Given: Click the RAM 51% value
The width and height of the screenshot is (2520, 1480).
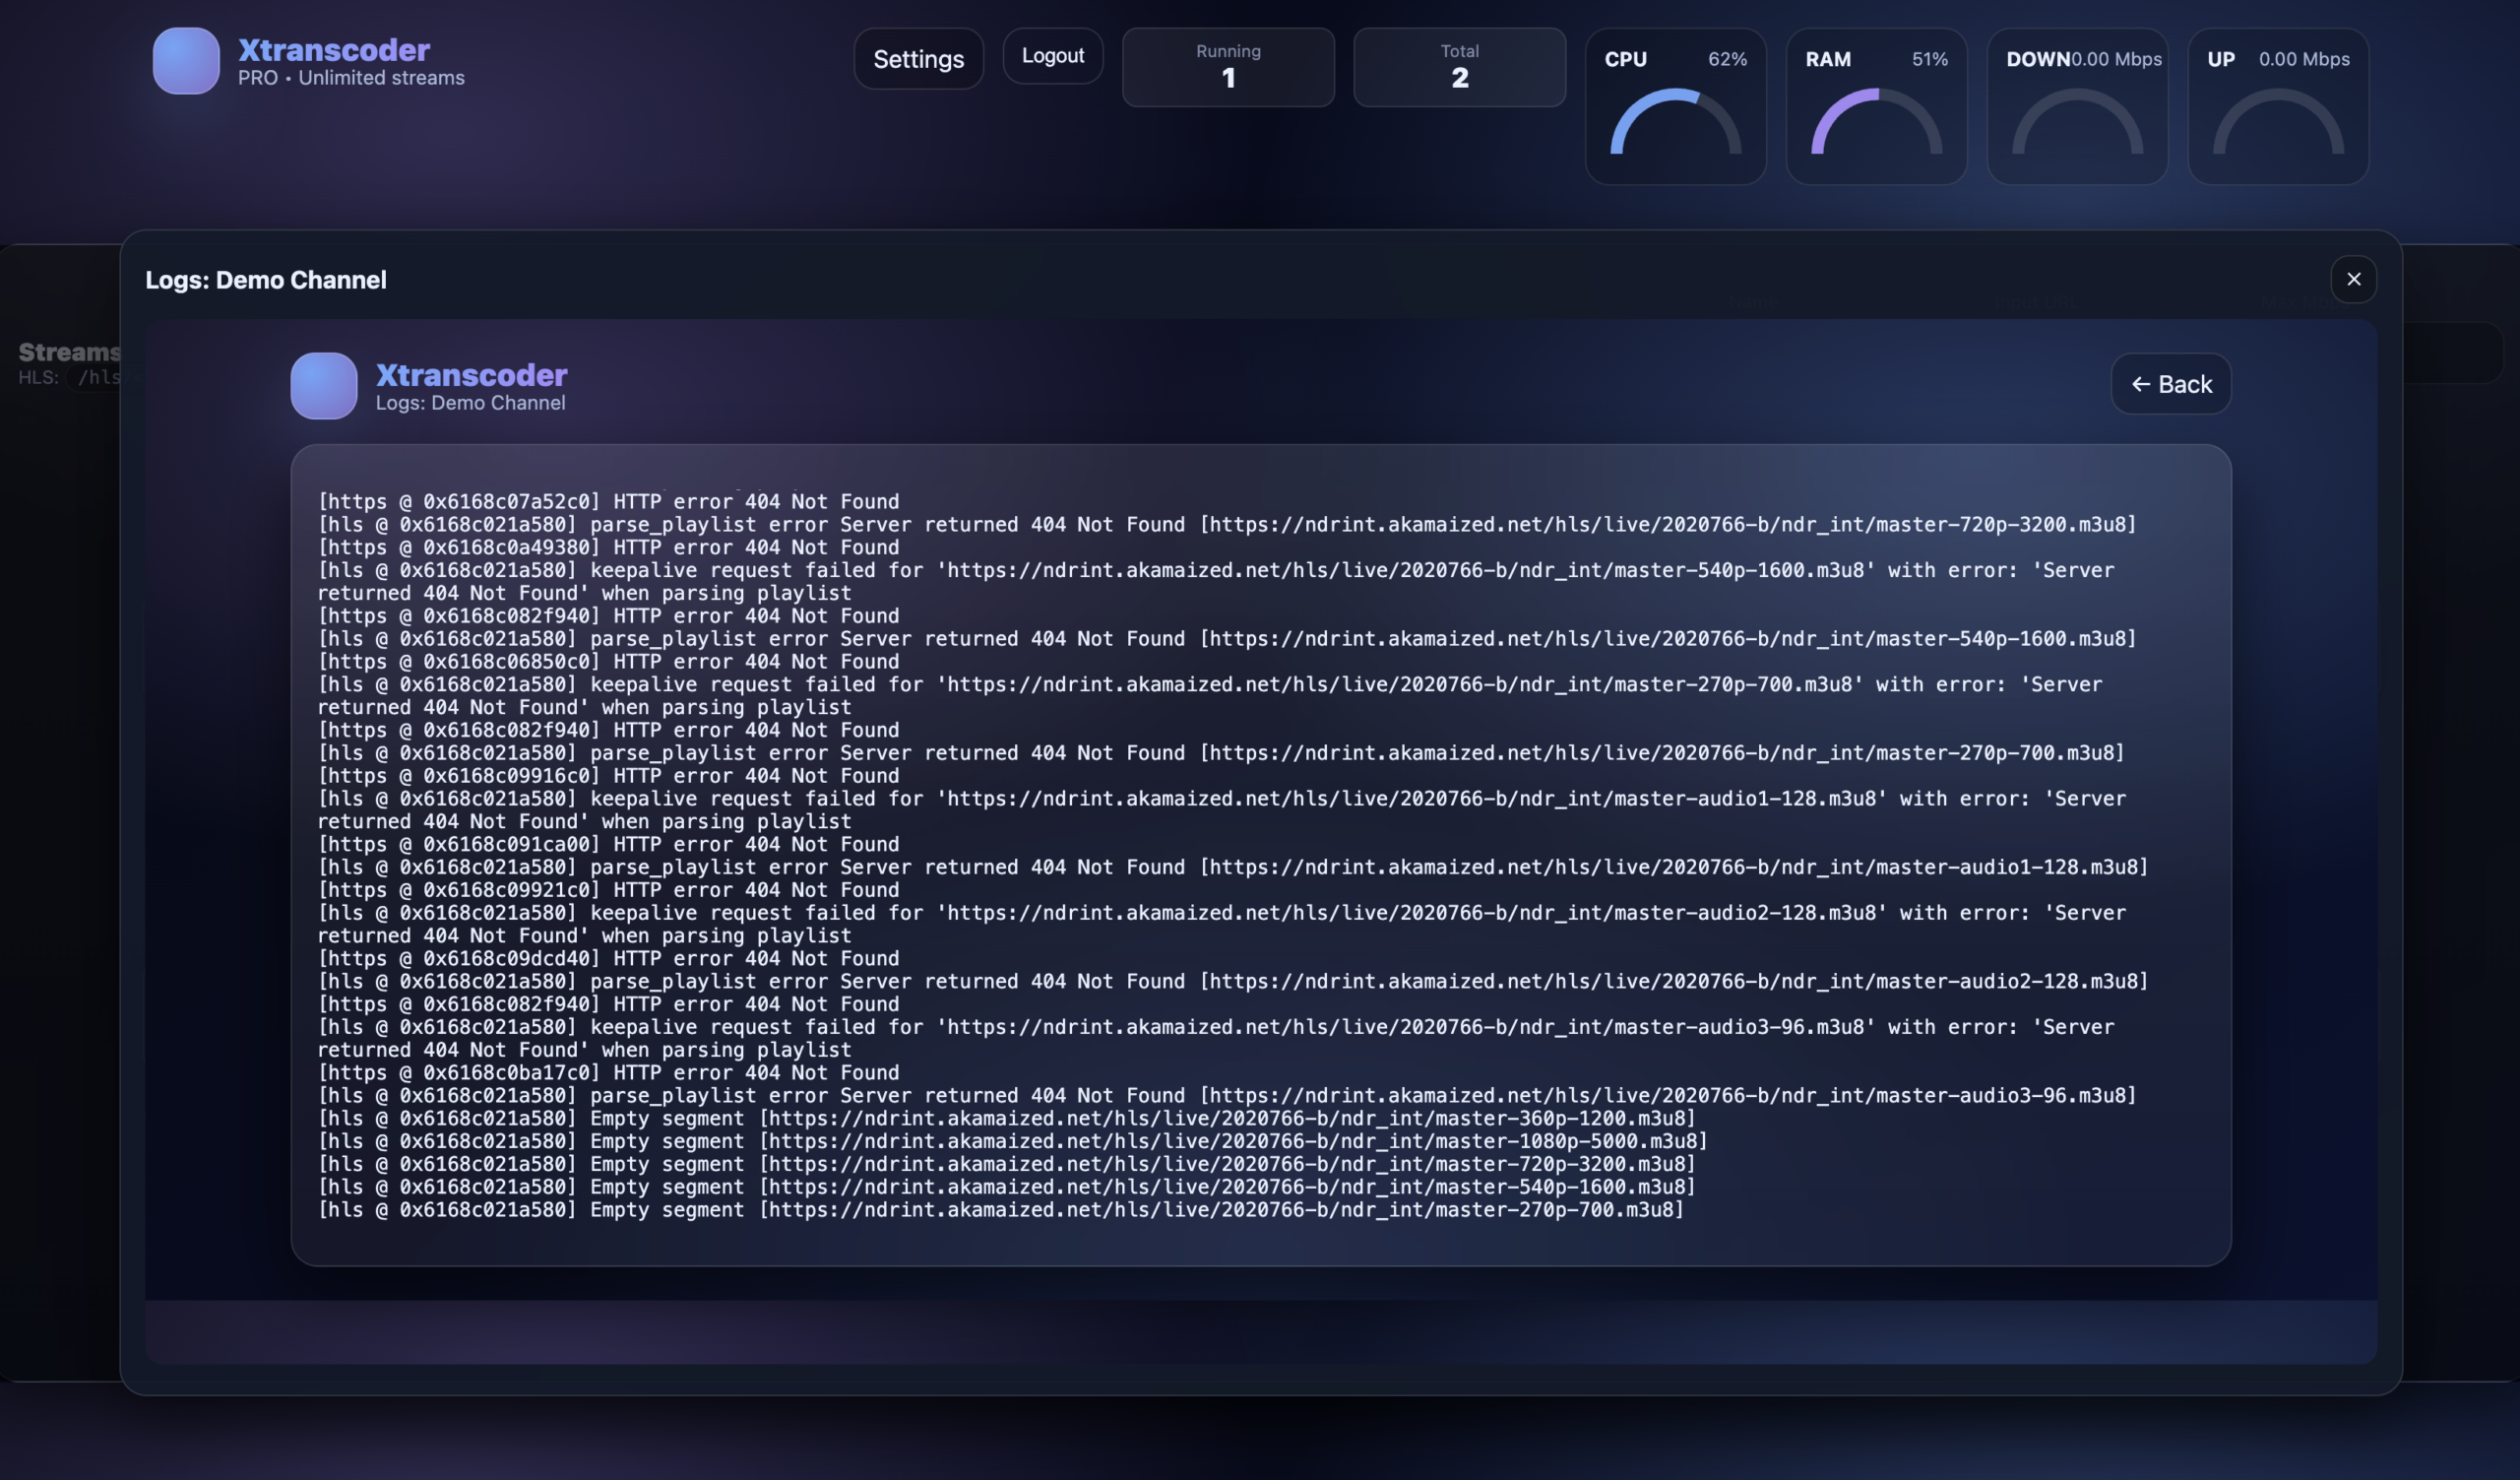Looking at the screenshot, I should pos(1929,59).
